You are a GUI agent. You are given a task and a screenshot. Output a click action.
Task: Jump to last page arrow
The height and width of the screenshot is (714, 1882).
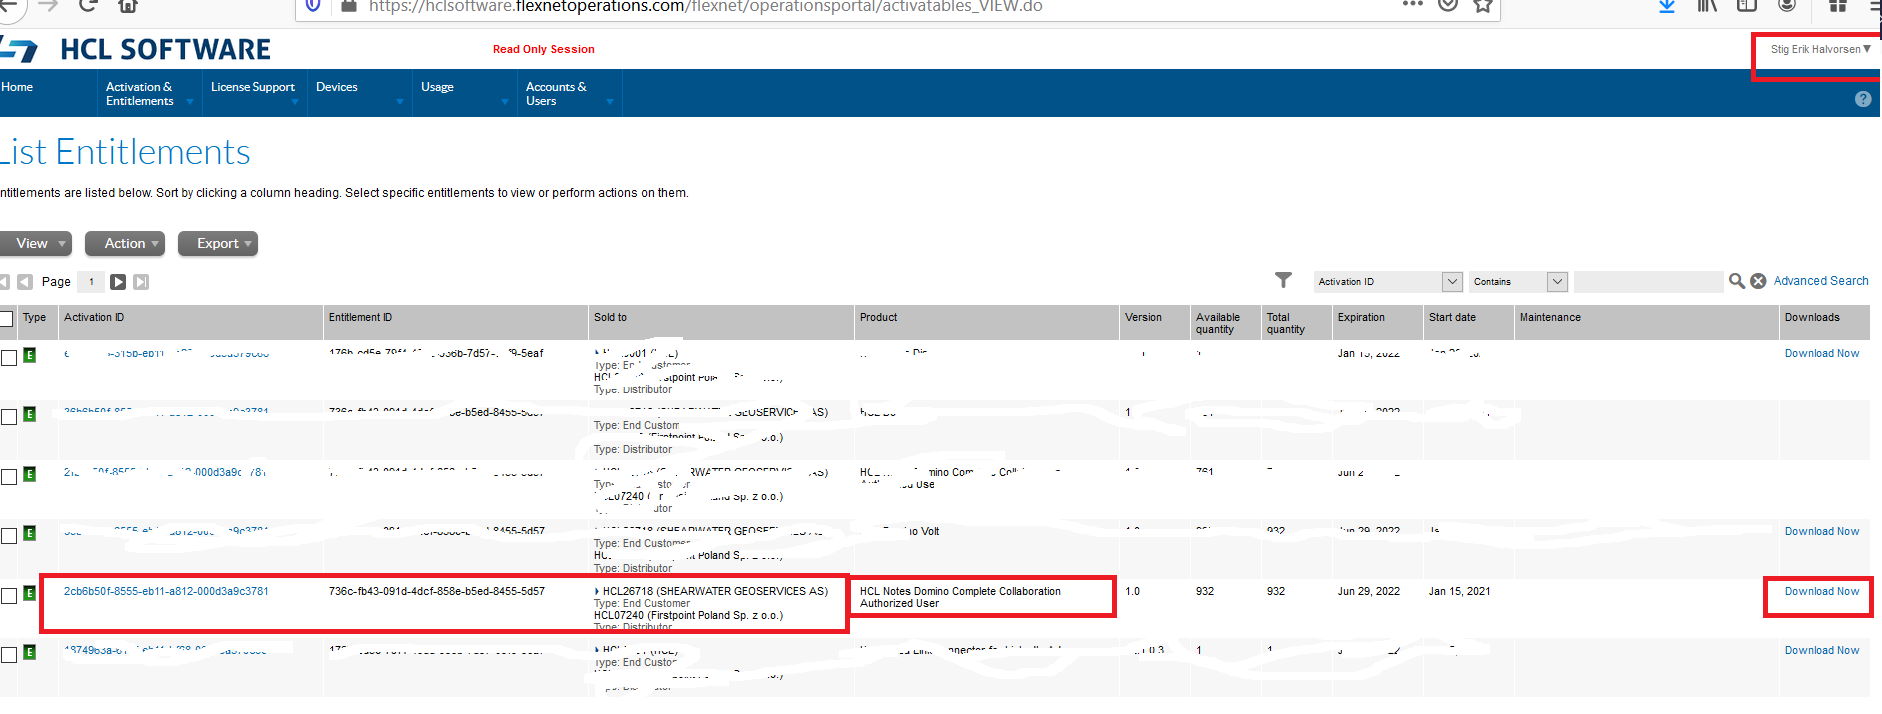click(x=141, y=282)
